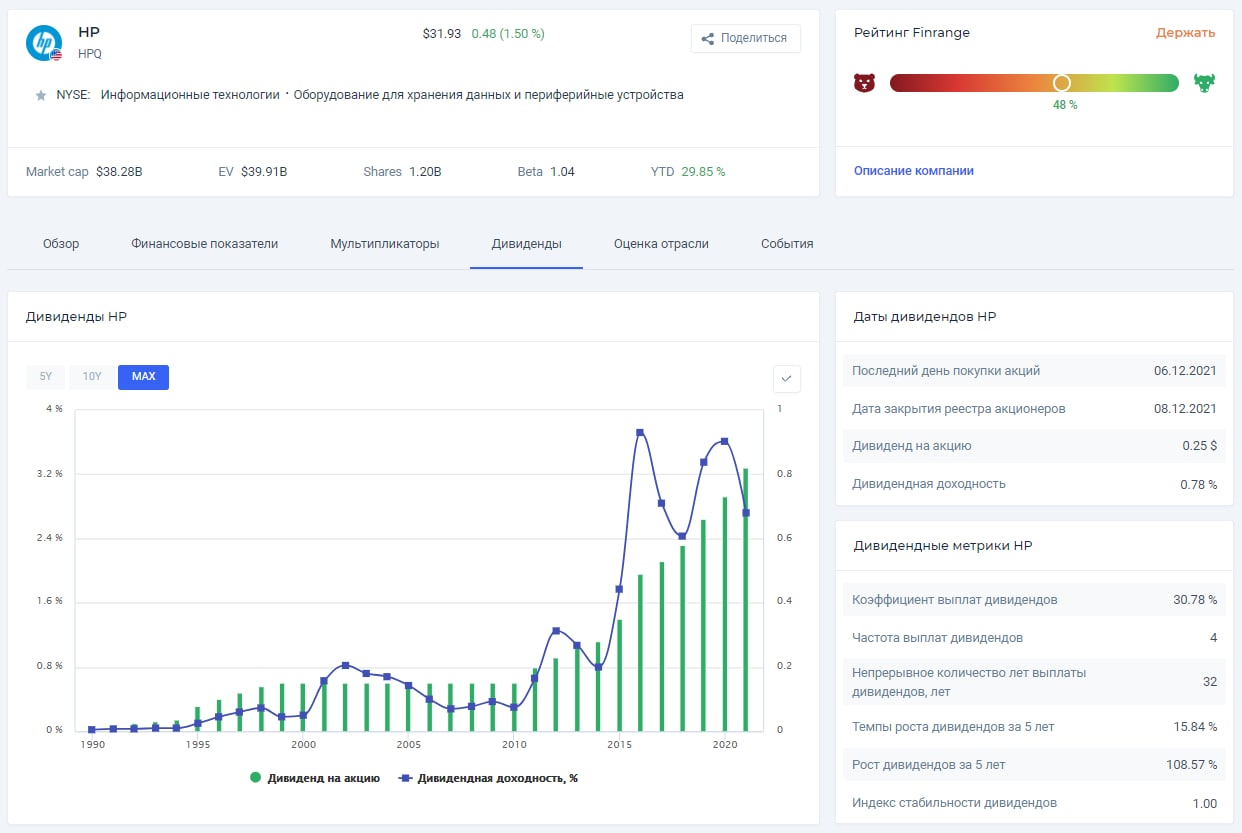1242x833 pixels.
Task: Click the HP company logo
Action: point(44,41)
